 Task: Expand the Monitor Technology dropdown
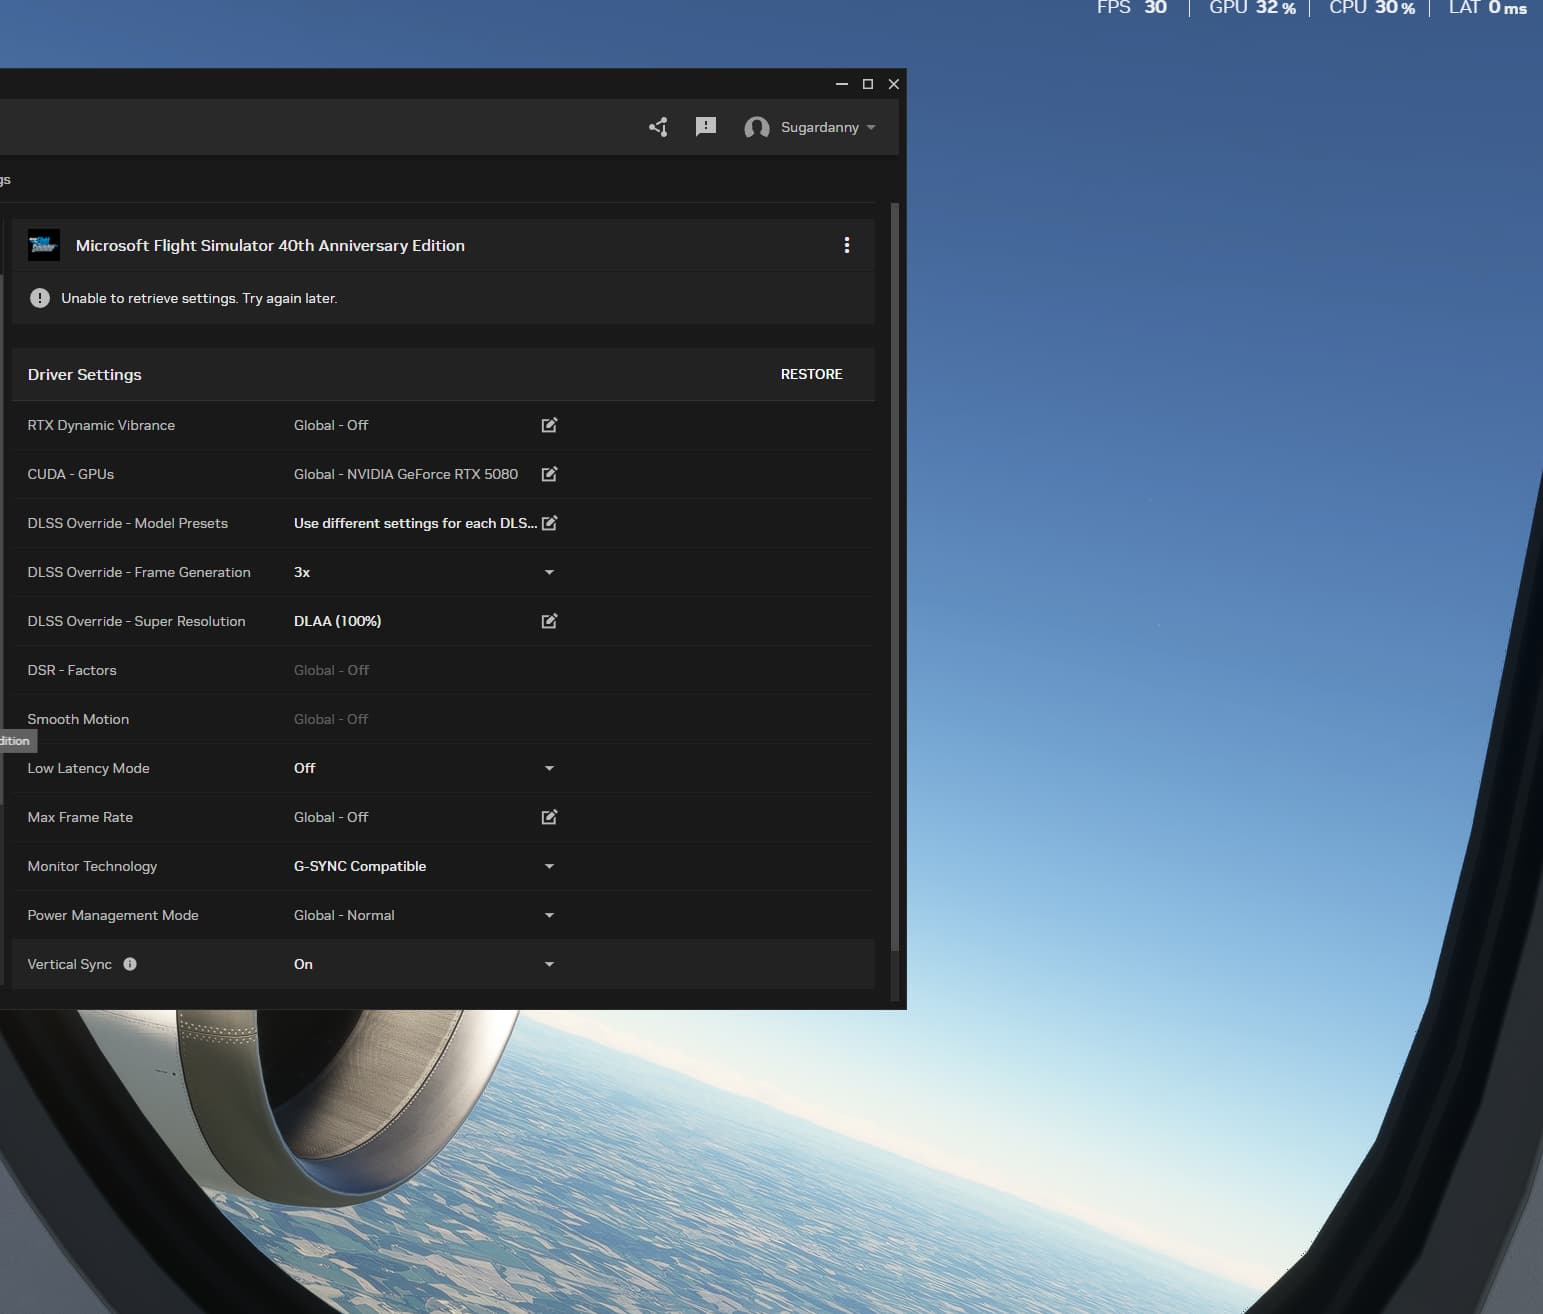(549, 866)
